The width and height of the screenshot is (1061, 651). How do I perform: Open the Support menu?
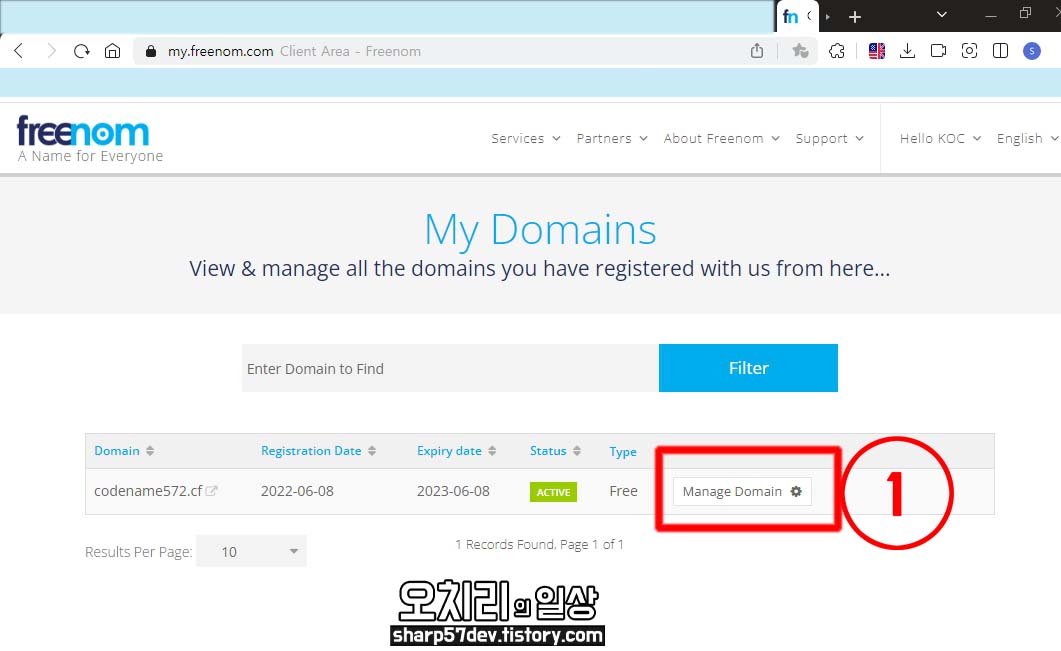tap(830, 138)
